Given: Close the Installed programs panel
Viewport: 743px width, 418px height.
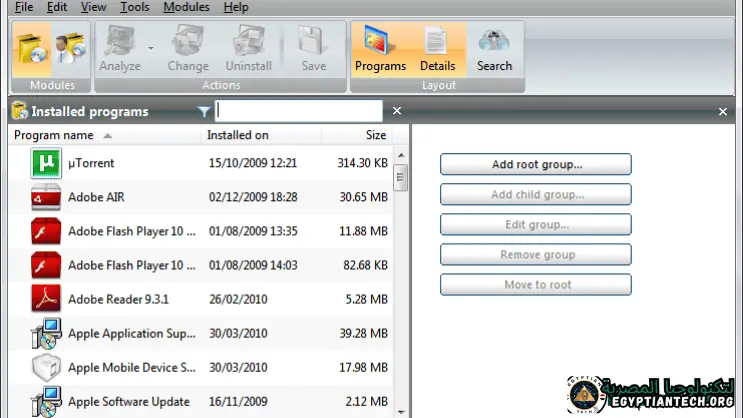Looking at the screenshot, I should (723, 111).
